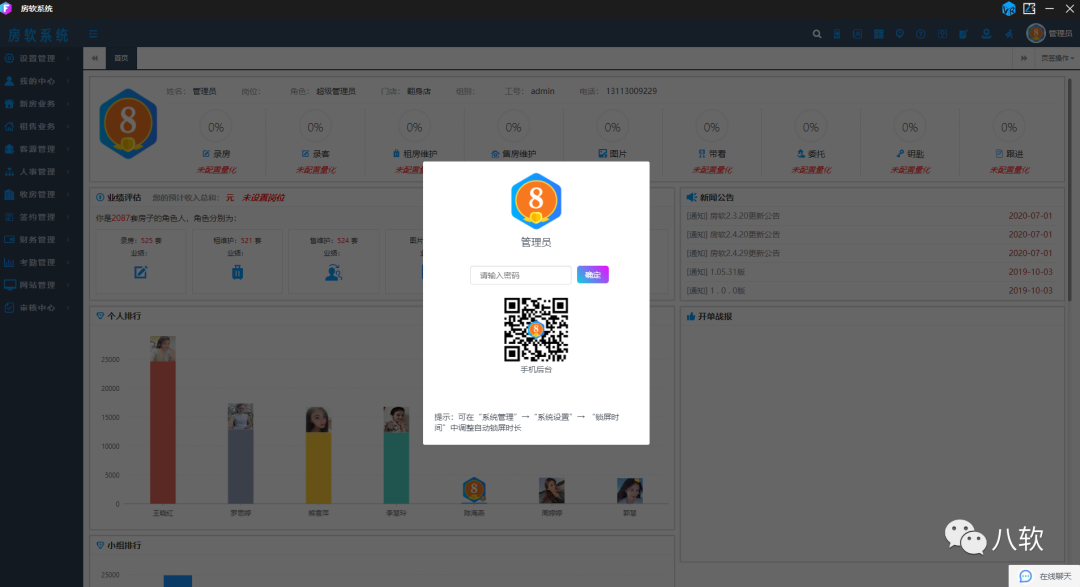Toggle the sidebar hamburger menu icon
Viewport: 1080px width, 587px height.
(x=93, y=34)
